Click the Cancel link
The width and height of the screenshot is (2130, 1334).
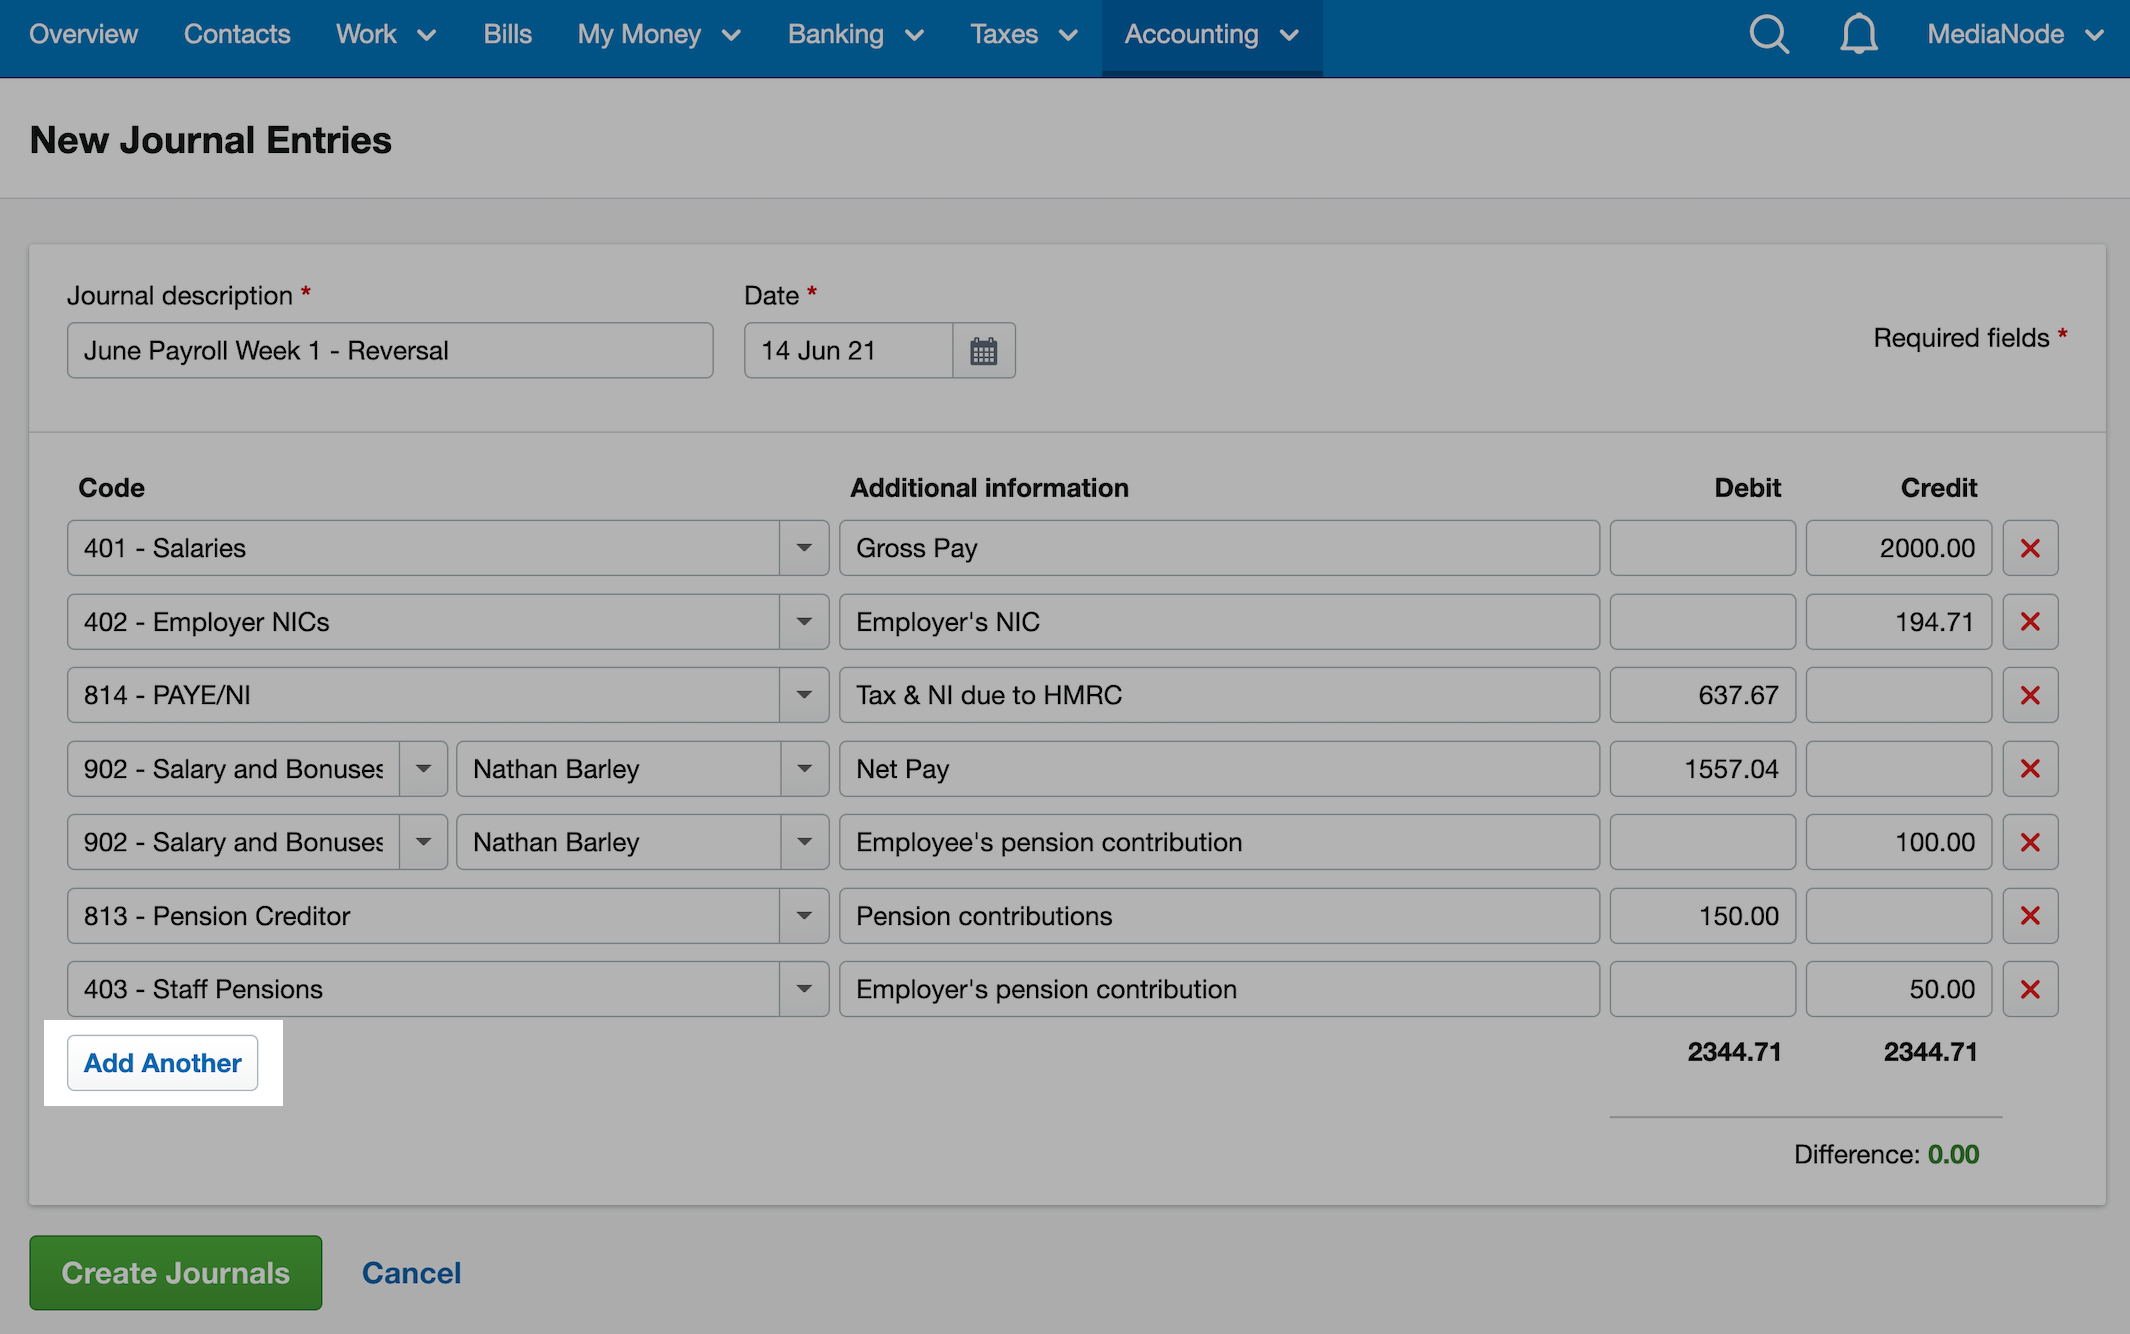click(411, 1273)
